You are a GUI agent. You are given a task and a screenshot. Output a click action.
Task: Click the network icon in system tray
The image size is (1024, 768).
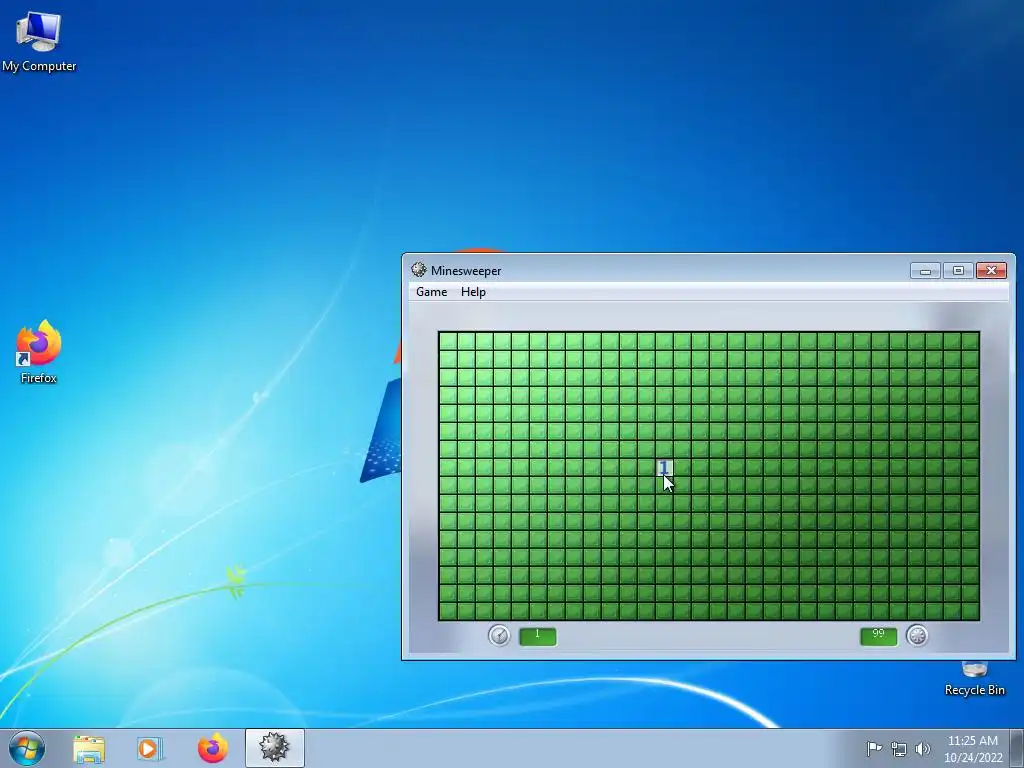(x=899, y=749)
